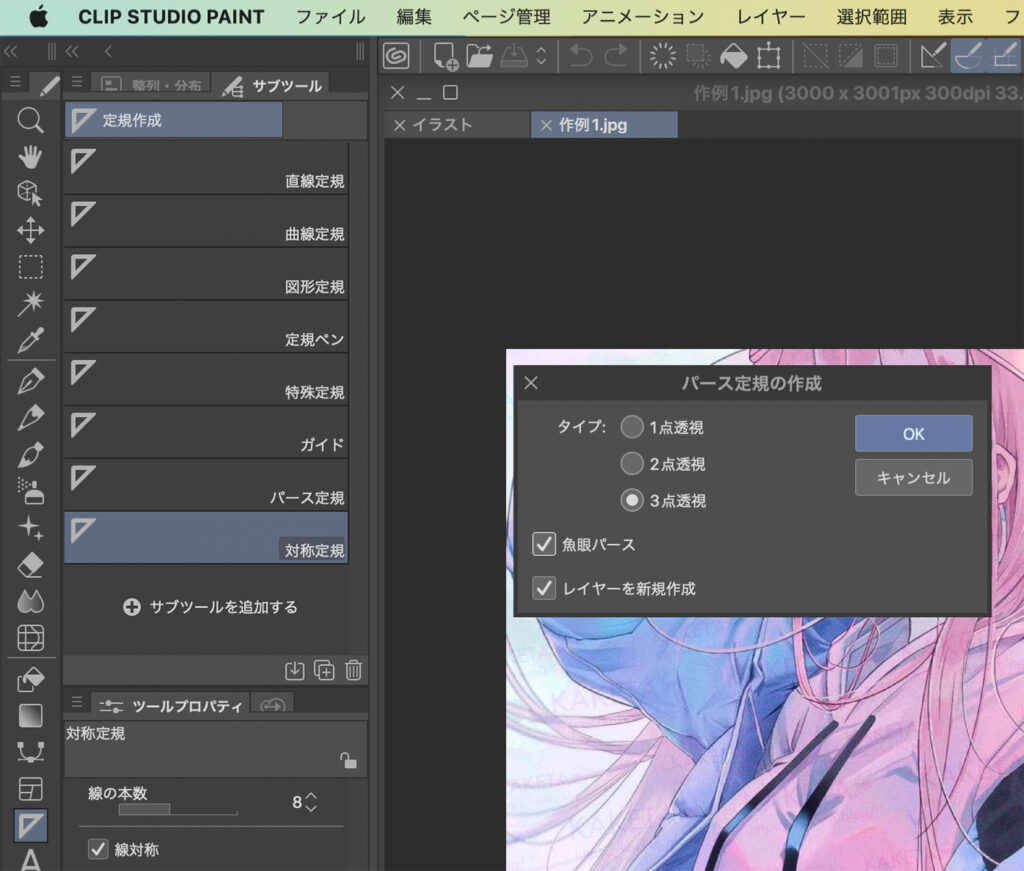Select the Move Layer tool
This screenshot has width=1024, height=871.
30,230
